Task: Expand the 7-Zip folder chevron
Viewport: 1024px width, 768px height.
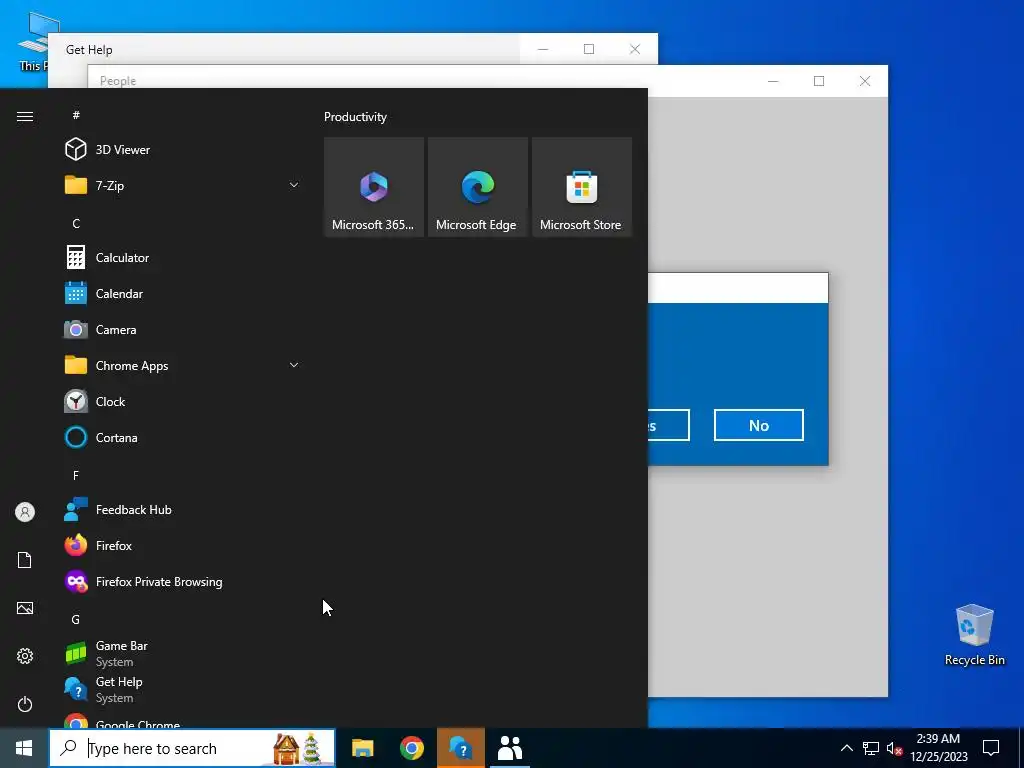Action: tap(294, 185)
